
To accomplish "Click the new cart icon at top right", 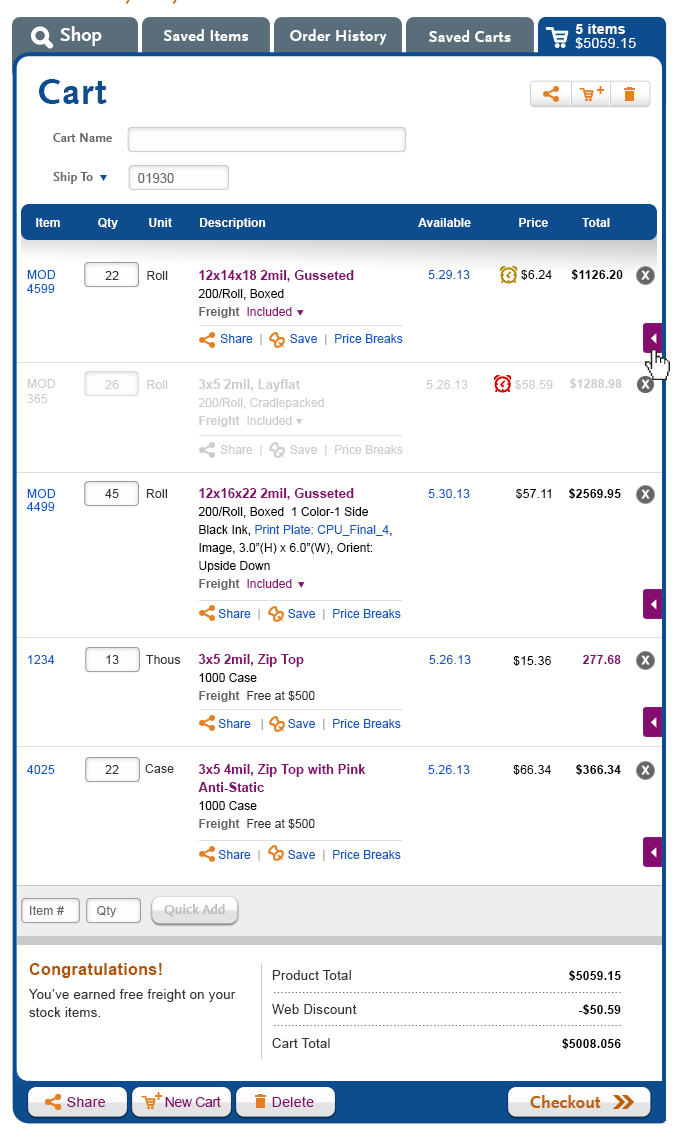I will (591, 94).
